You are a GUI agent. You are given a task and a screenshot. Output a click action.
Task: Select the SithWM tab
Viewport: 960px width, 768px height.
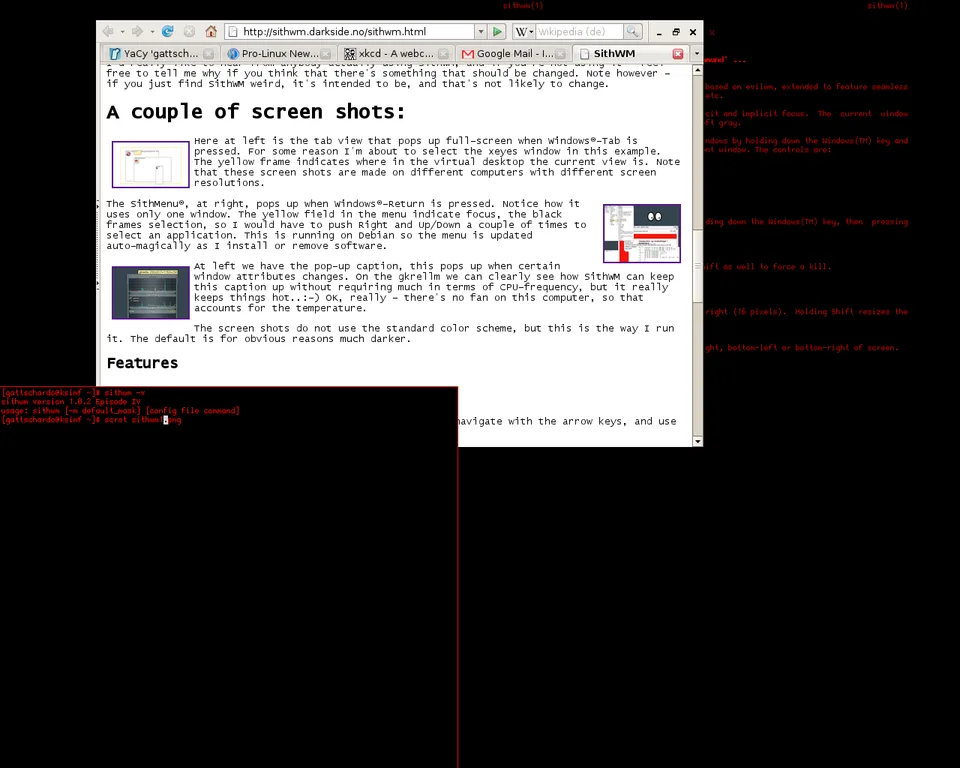pyautogui.click(x=629, y=53)
